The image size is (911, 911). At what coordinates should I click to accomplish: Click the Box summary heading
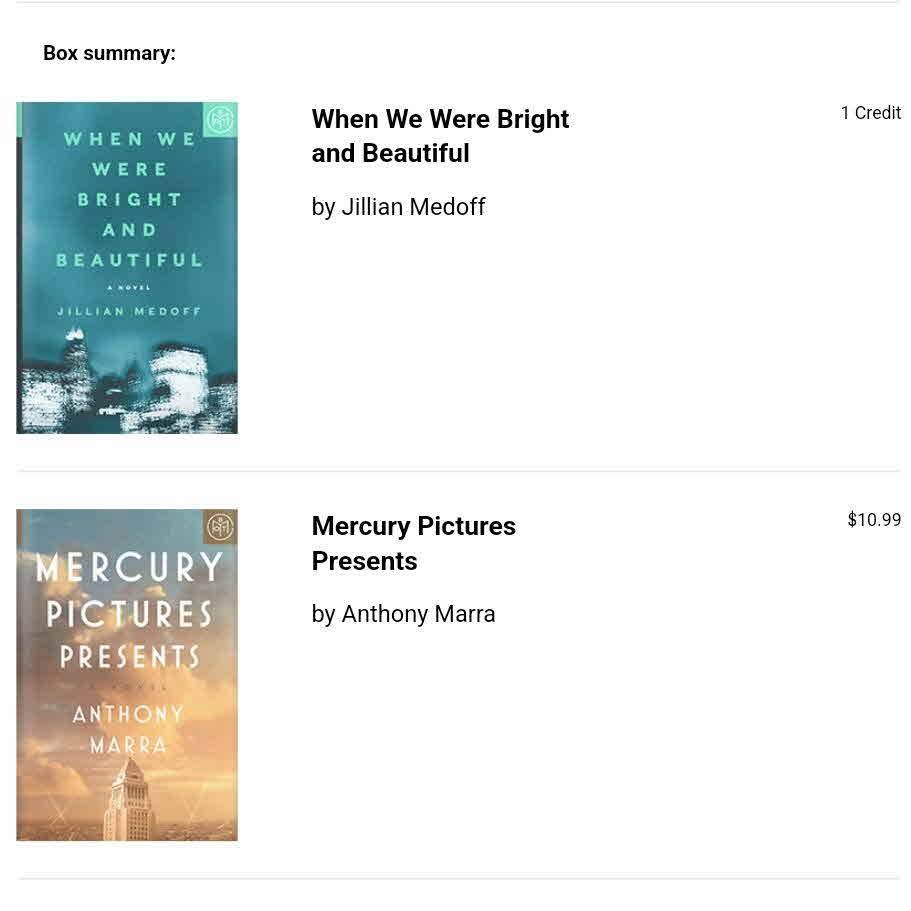click(x=109, y=53)
